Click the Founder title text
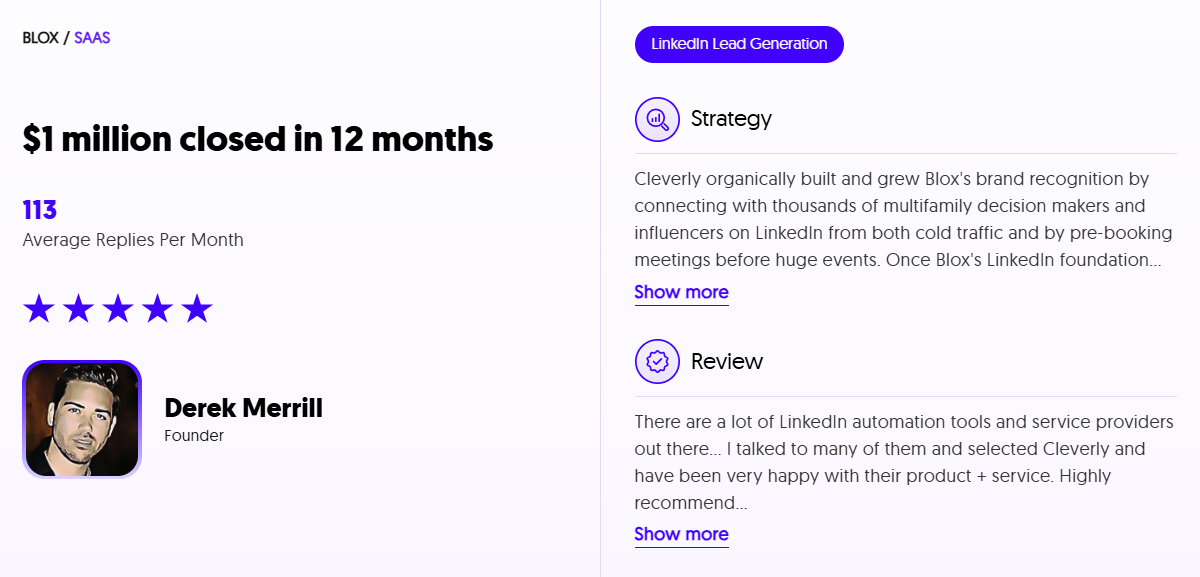Image resolution: width=1200 pixels, height=577 pixels. tap(194, 436)
